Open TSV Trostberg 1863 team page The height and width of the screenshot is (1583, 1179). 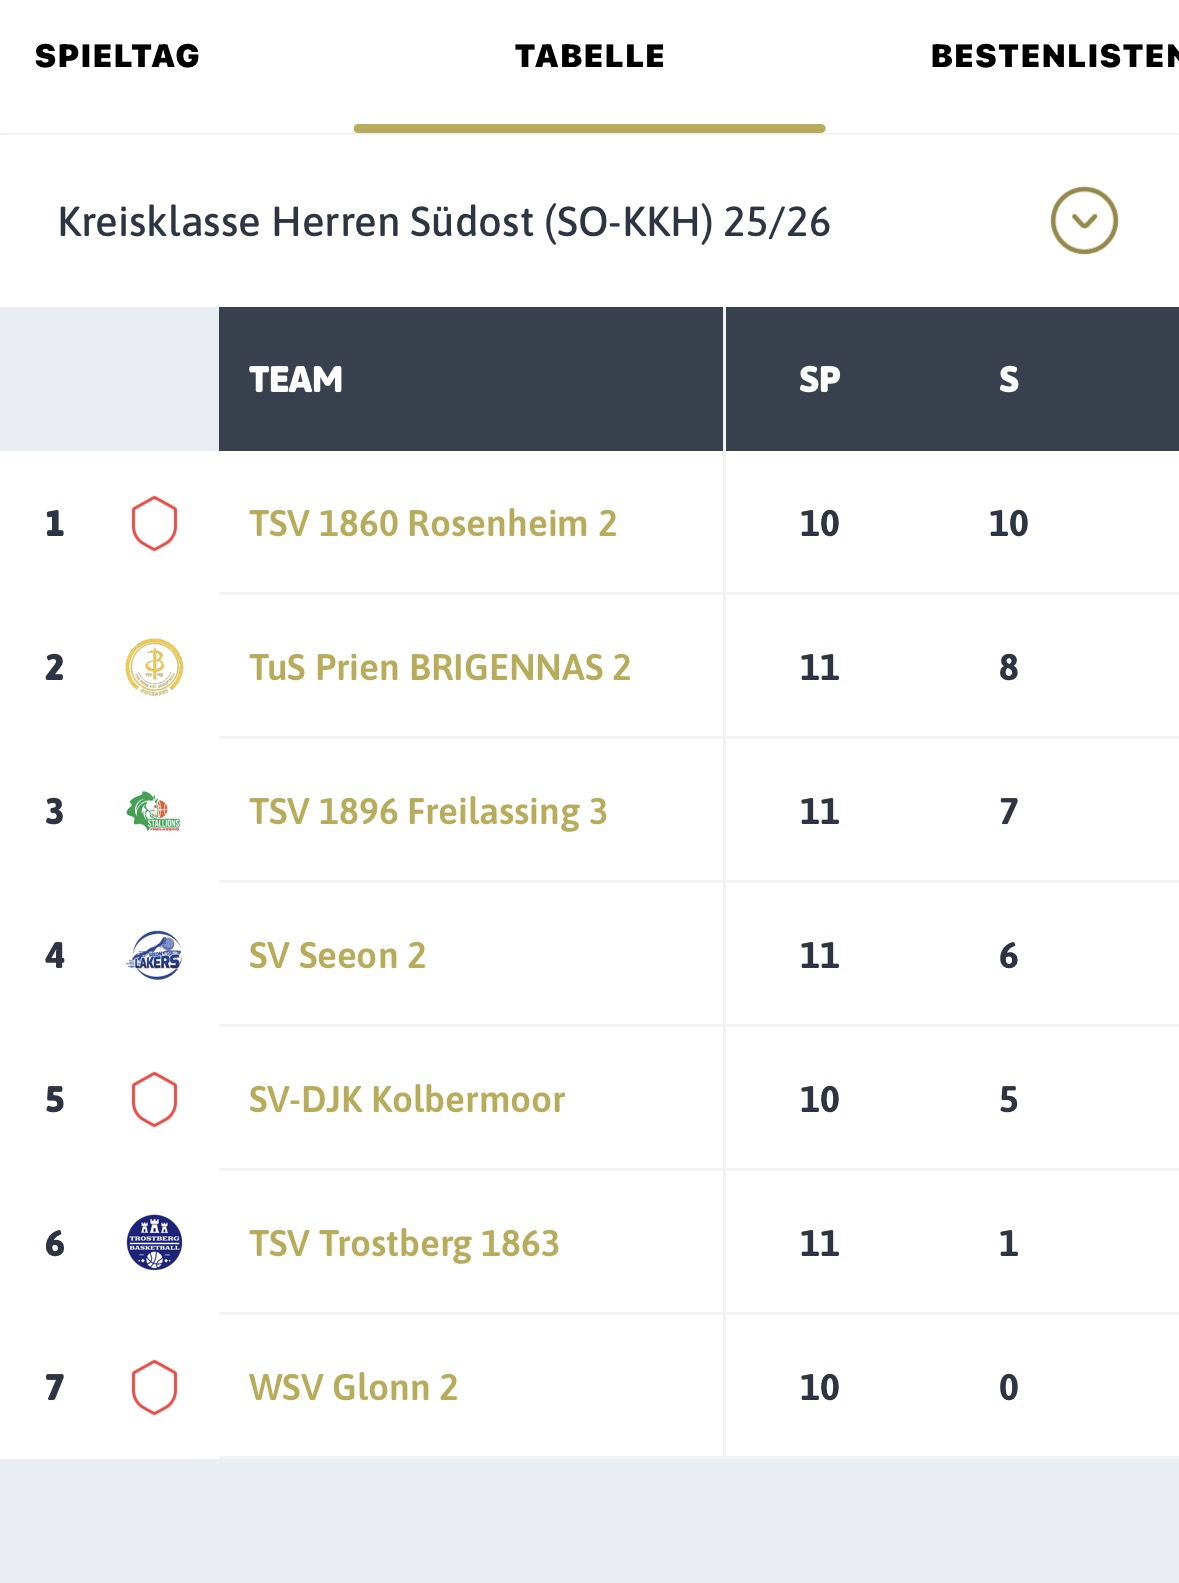point(404,1244)
